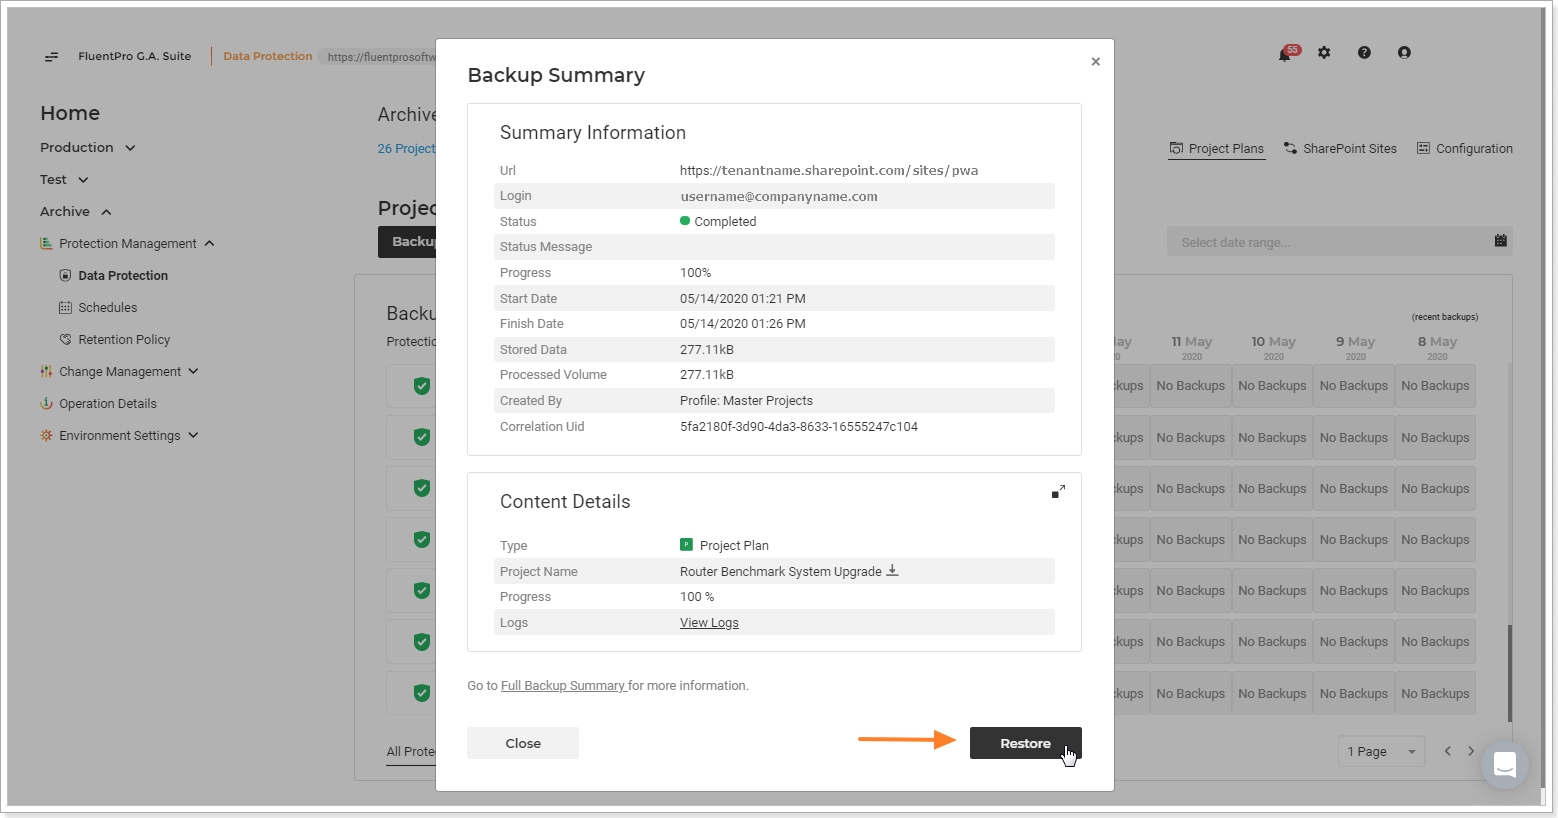Click the Restore button
The height and width of the screenshot is (818, 1558).
tap(1026, 743)
